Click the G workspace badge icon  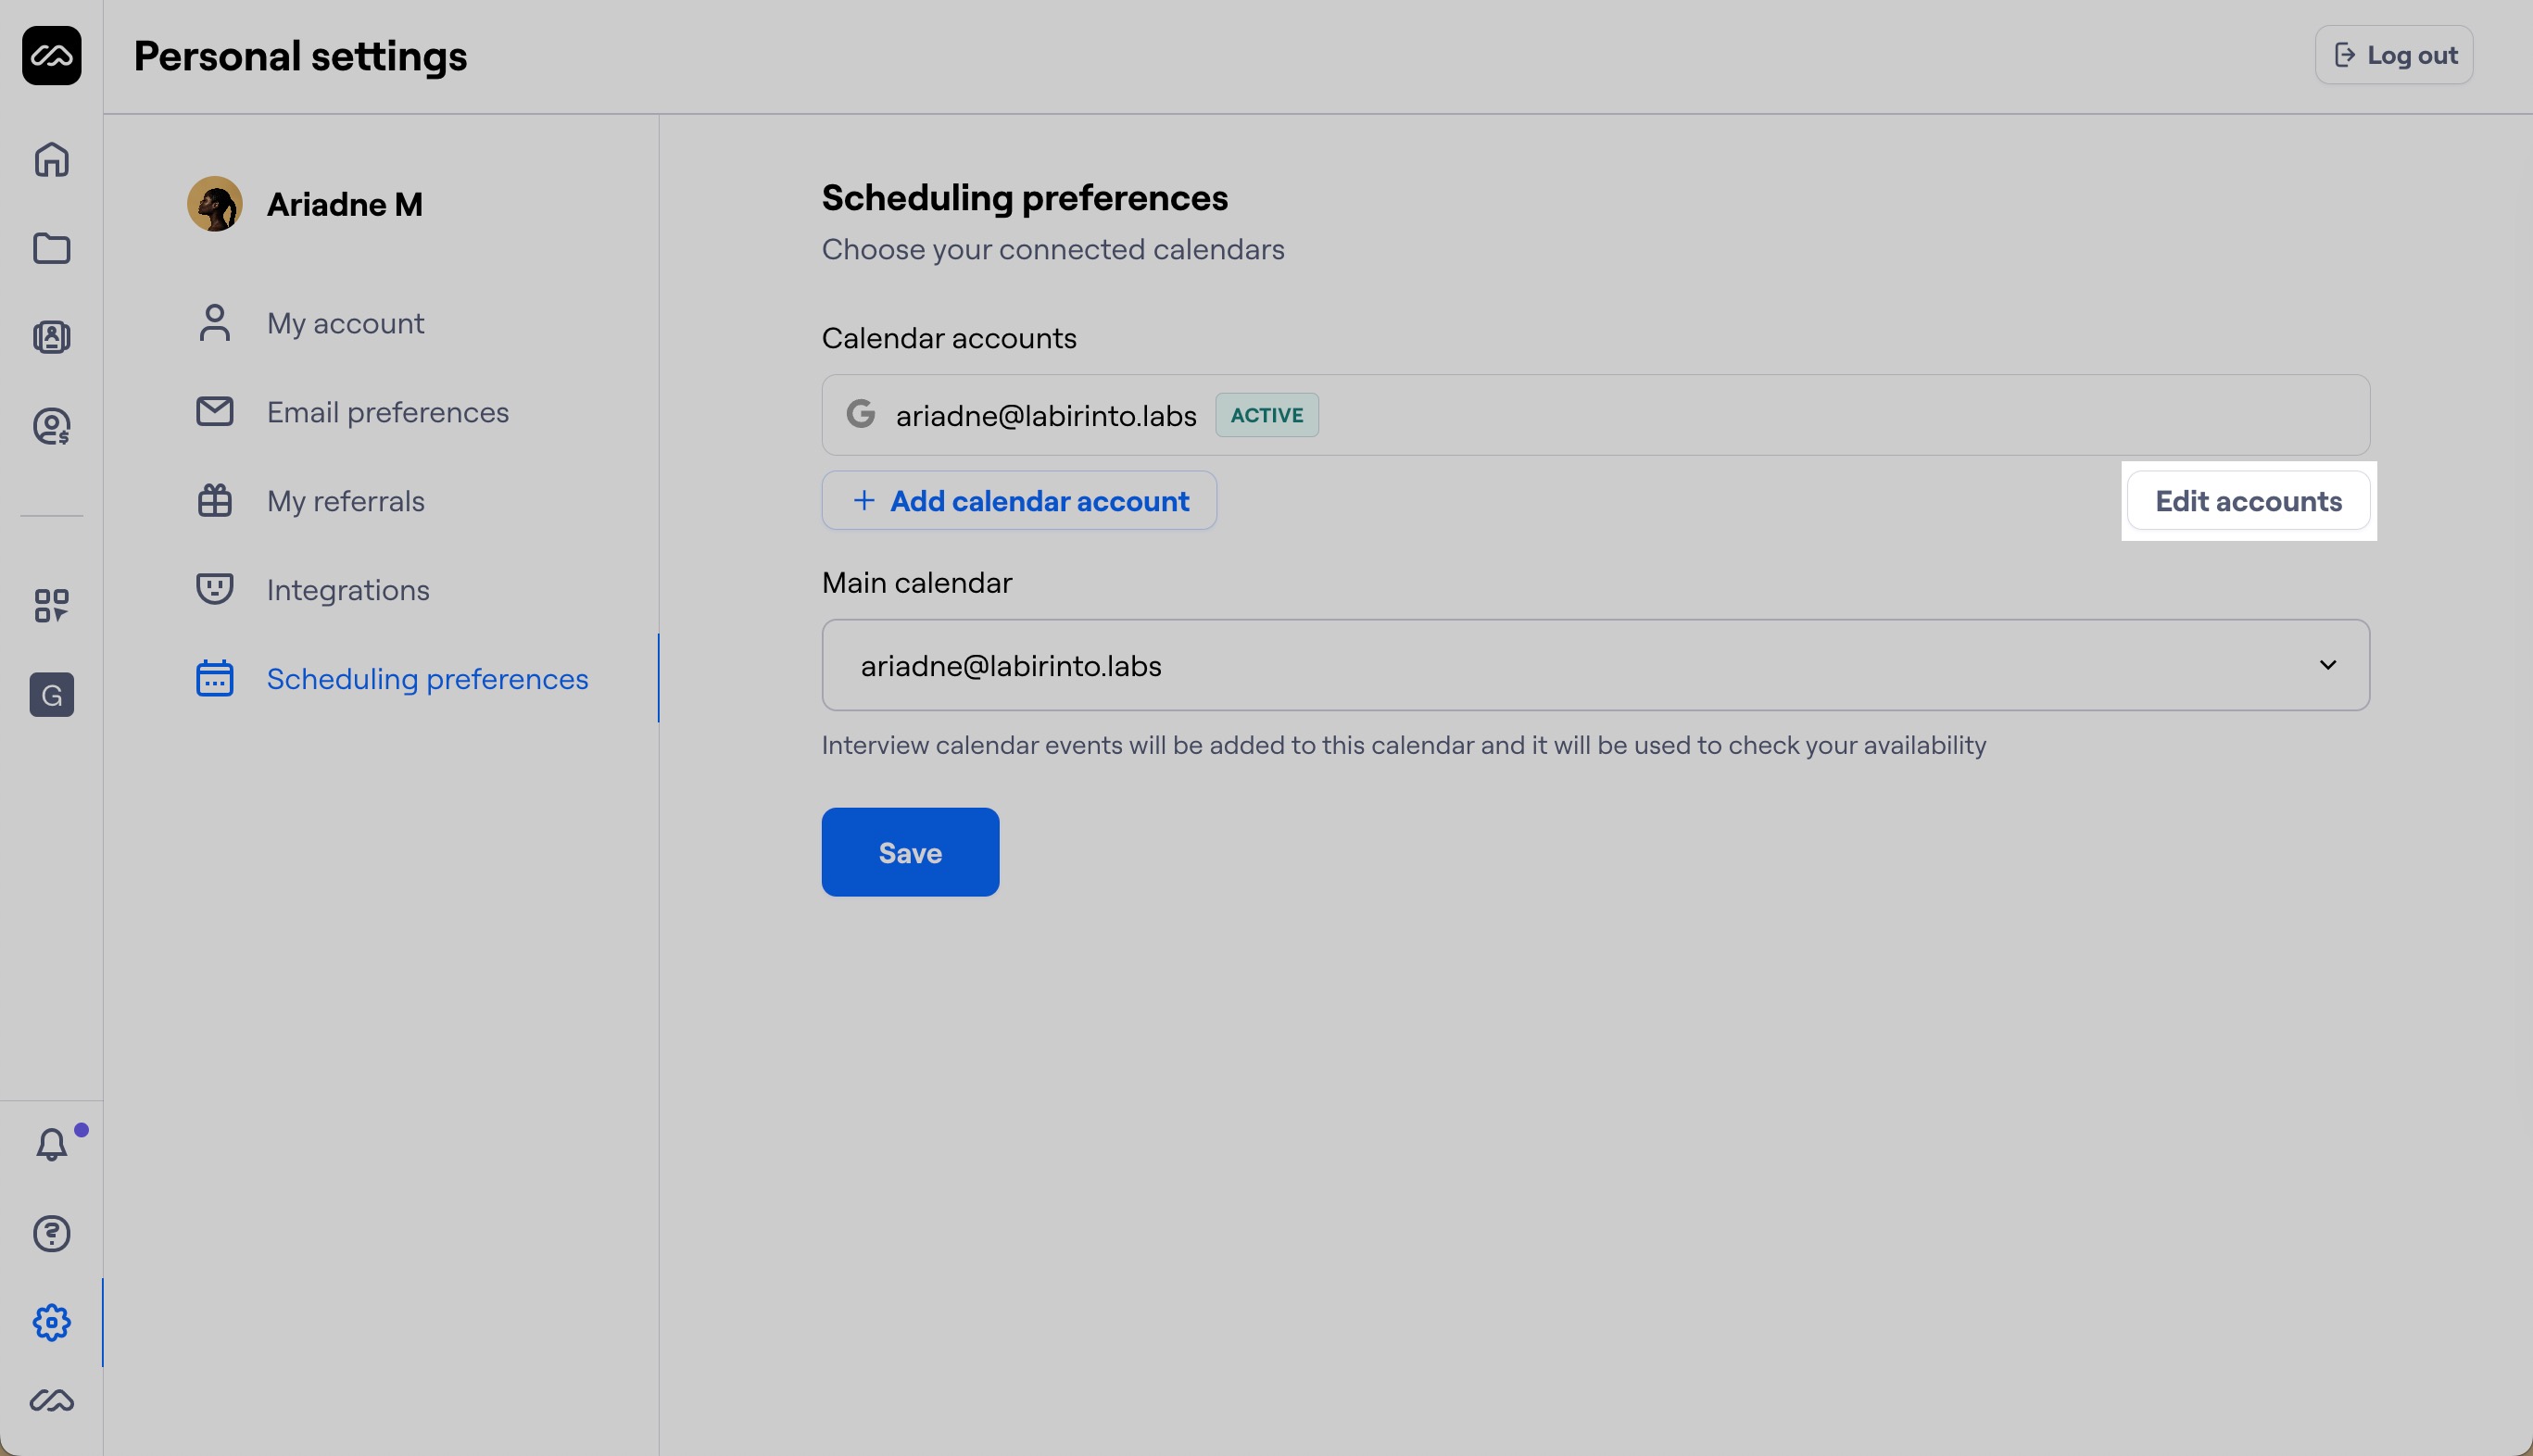coord(52,694)
